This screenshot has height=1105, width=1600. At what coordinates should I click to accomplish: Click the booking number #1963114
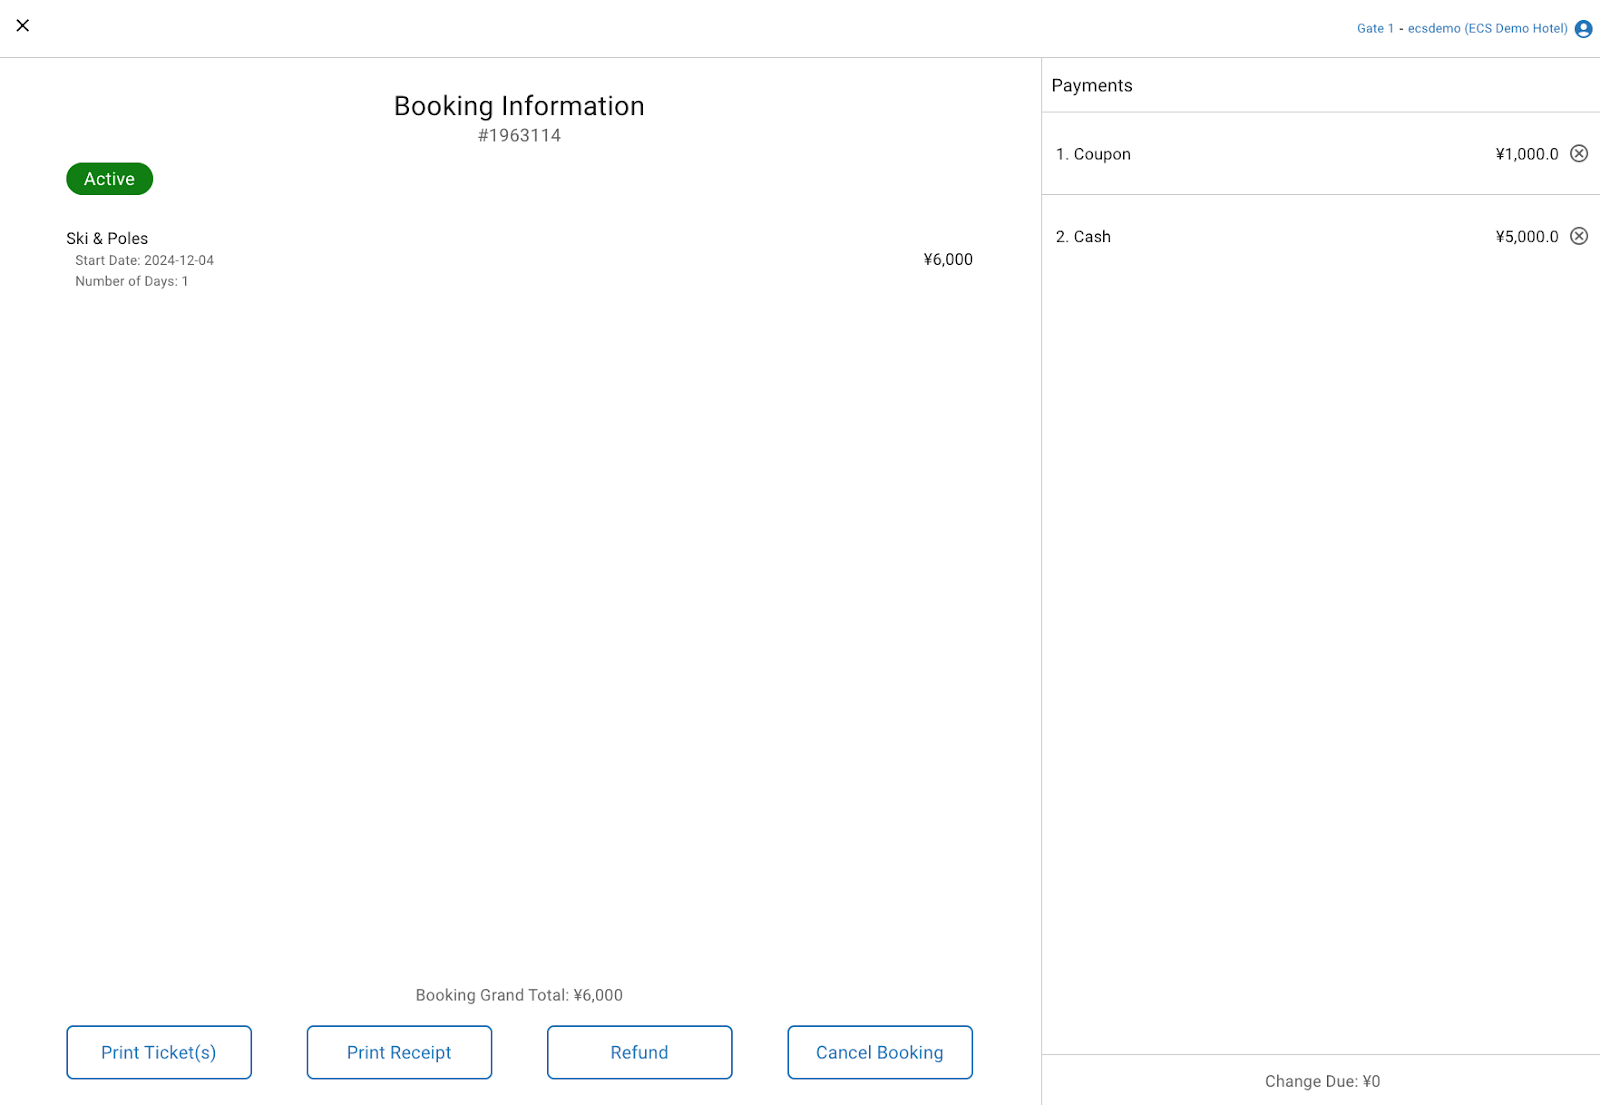(x=519, y=136)
